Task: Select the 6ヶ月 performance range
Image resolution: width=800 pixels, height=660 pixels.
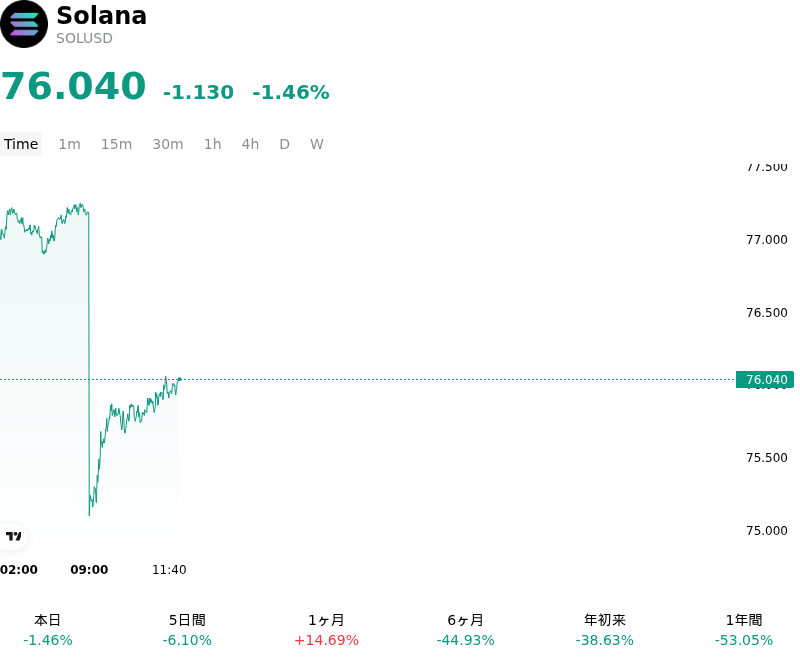Action: coord(465,630)
